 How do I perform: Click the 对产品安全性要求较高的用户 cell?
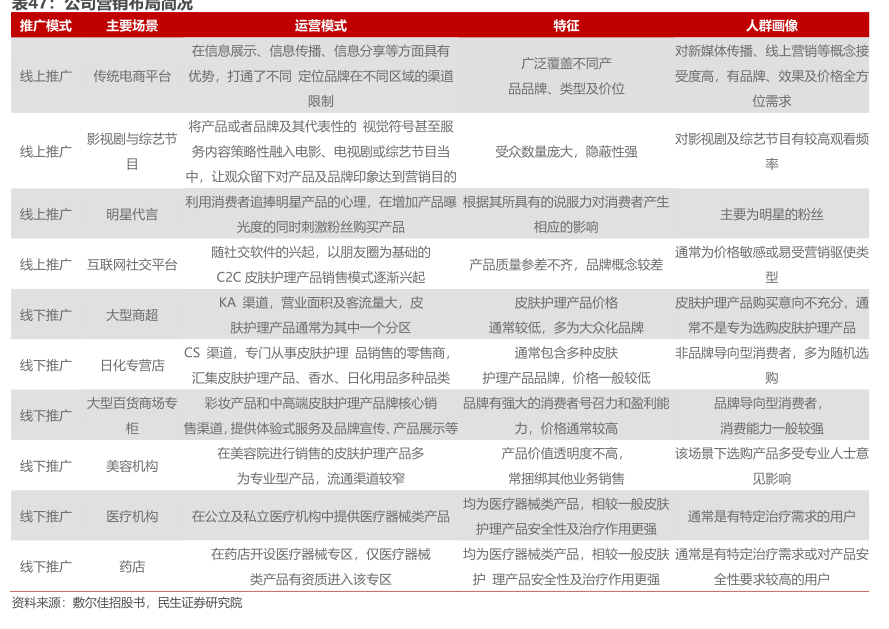[772, 567]
